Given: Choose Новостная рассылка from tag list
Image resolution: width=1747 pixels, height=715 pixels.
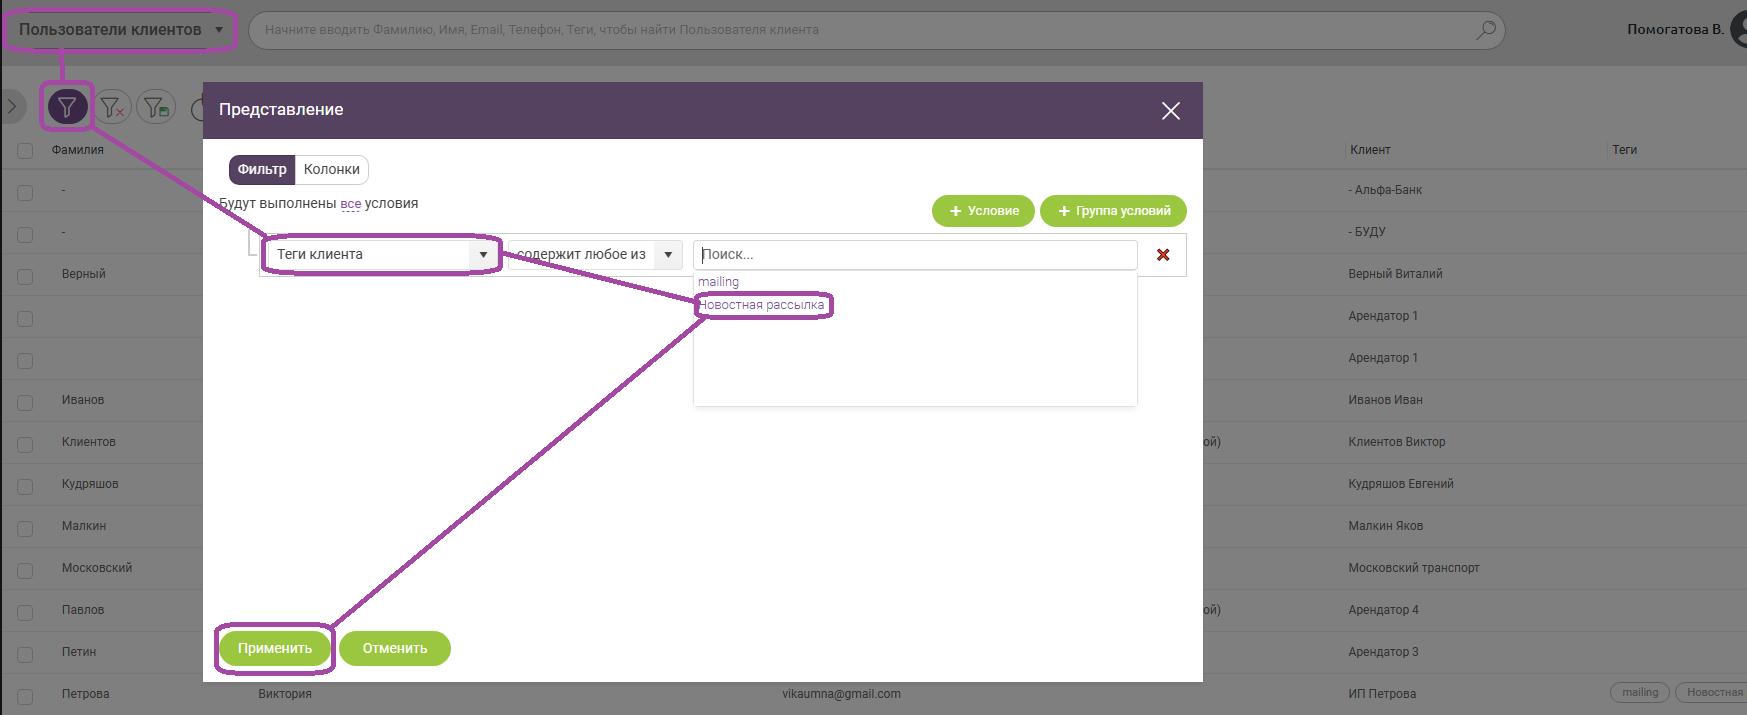Looking at the screenshot, I should point(762,305).
